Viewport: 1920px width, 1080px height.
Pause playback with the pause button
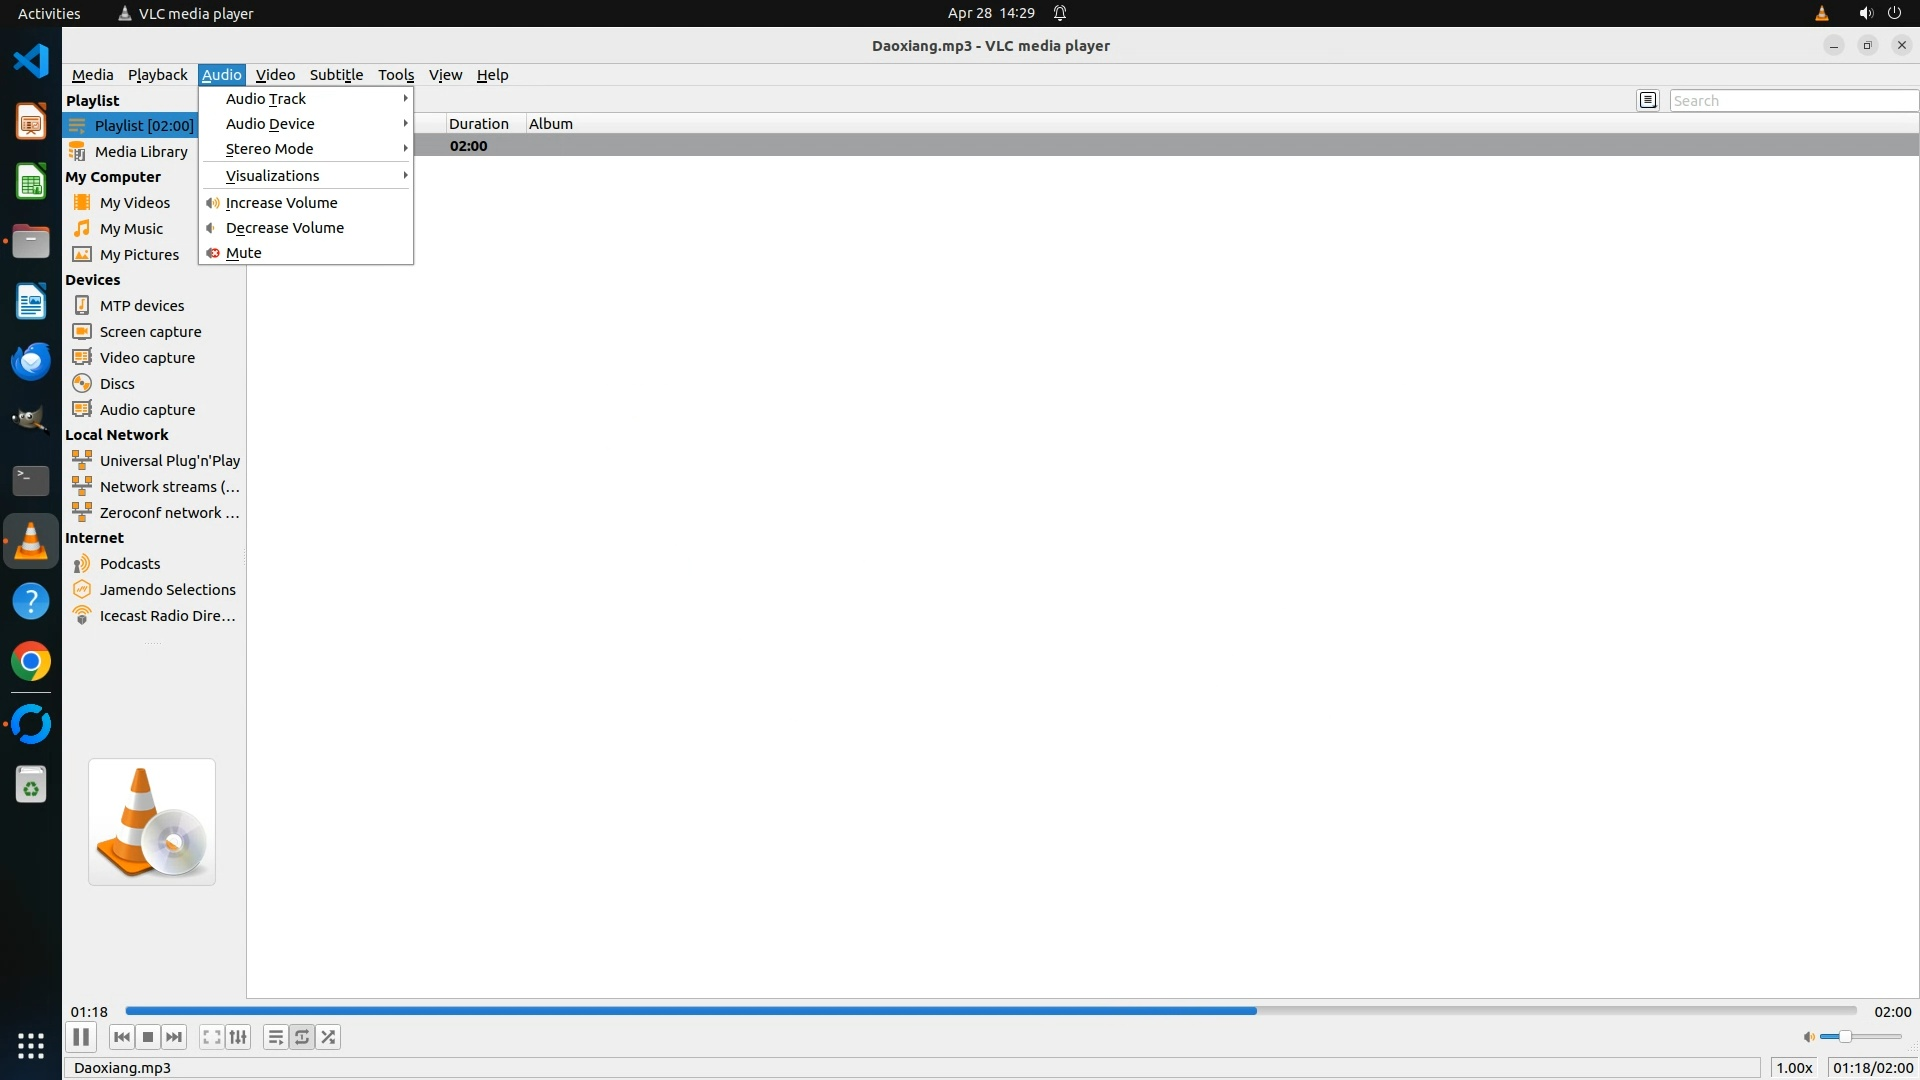click(81, 1037)
